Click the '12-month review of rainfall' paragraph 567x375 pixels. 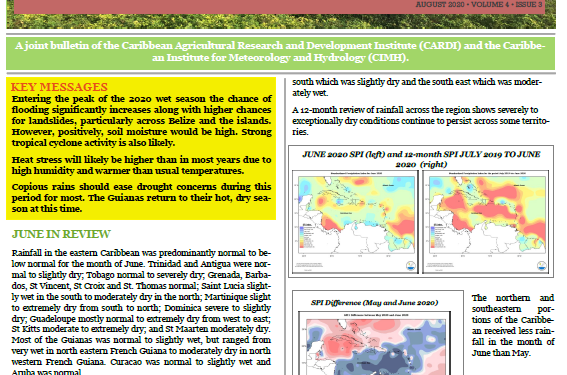coord(421,121)
